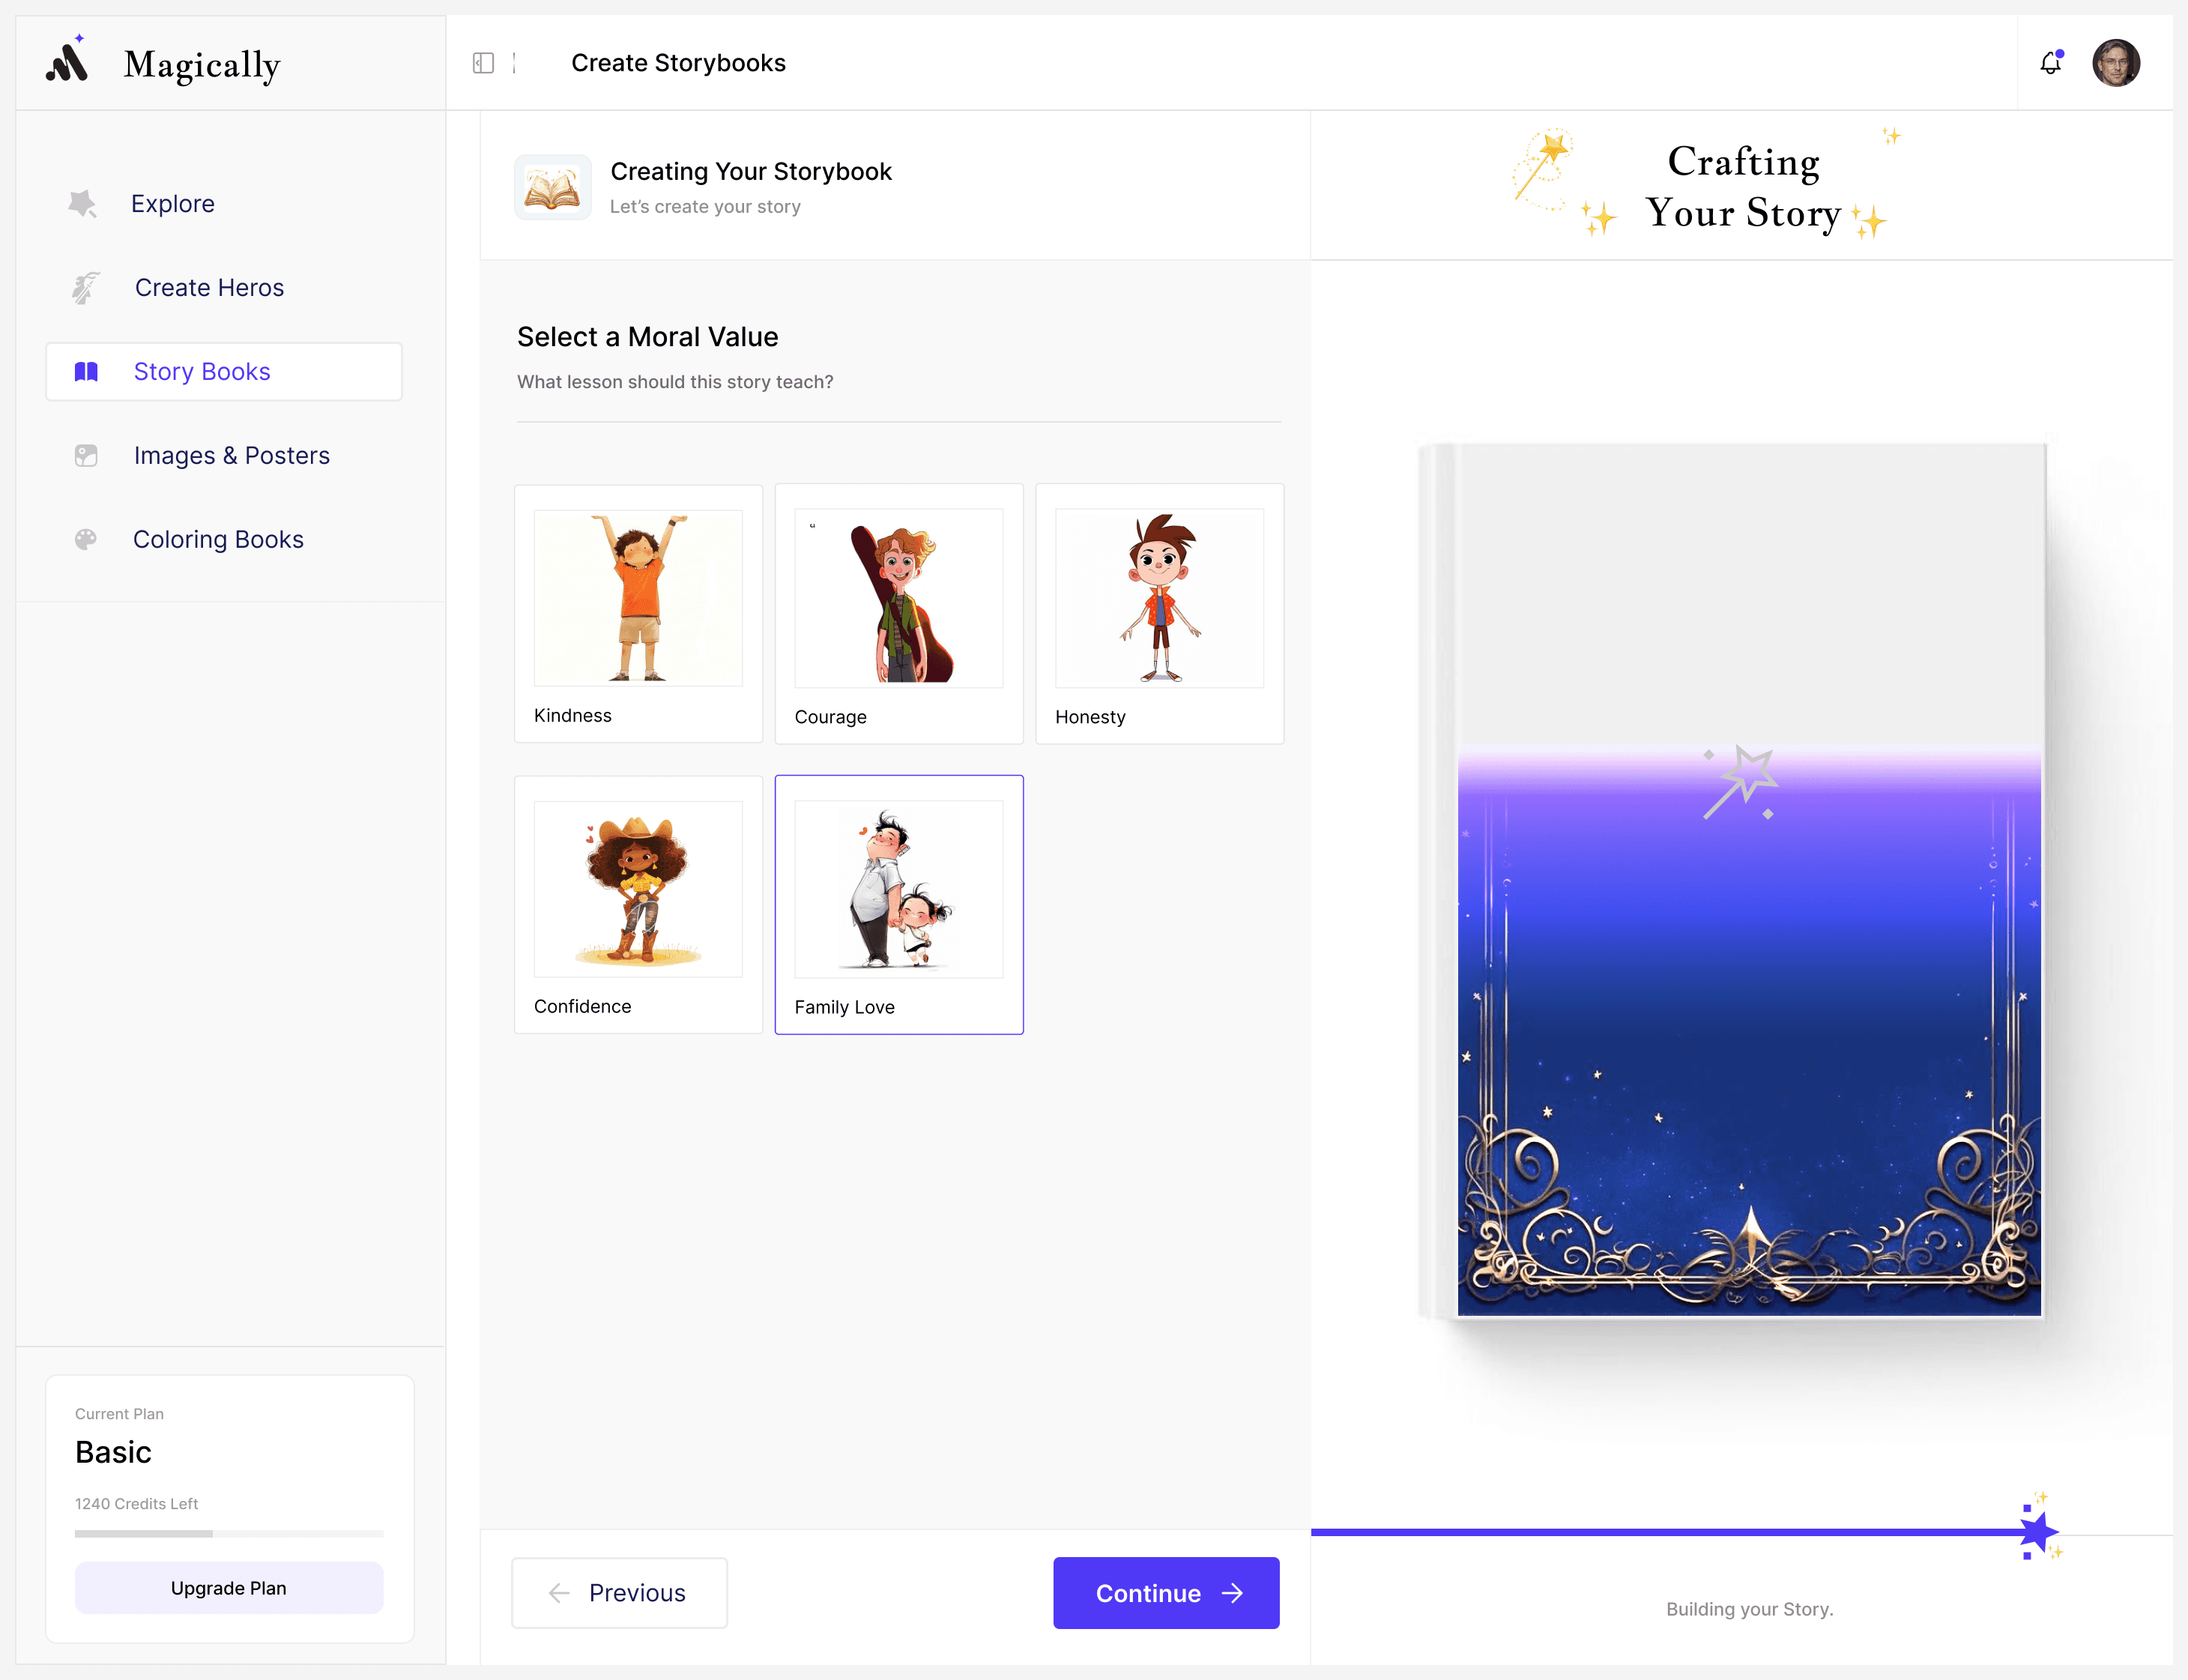Go to the Explore menu item
This screenshot has width=2188, height=1680.
173,204
